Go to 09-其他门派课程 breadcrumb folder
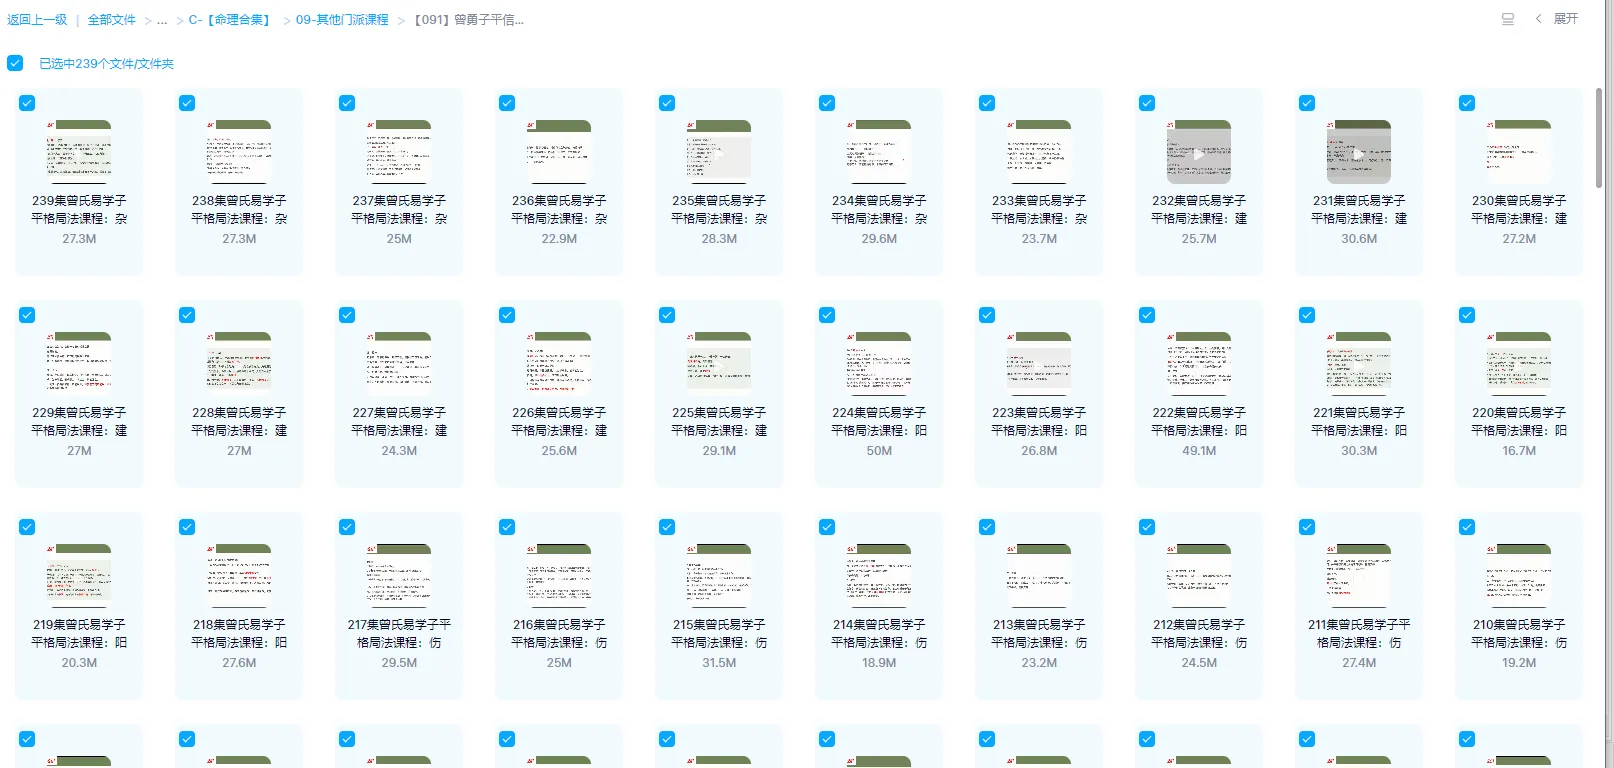 (x=342, y=20)
